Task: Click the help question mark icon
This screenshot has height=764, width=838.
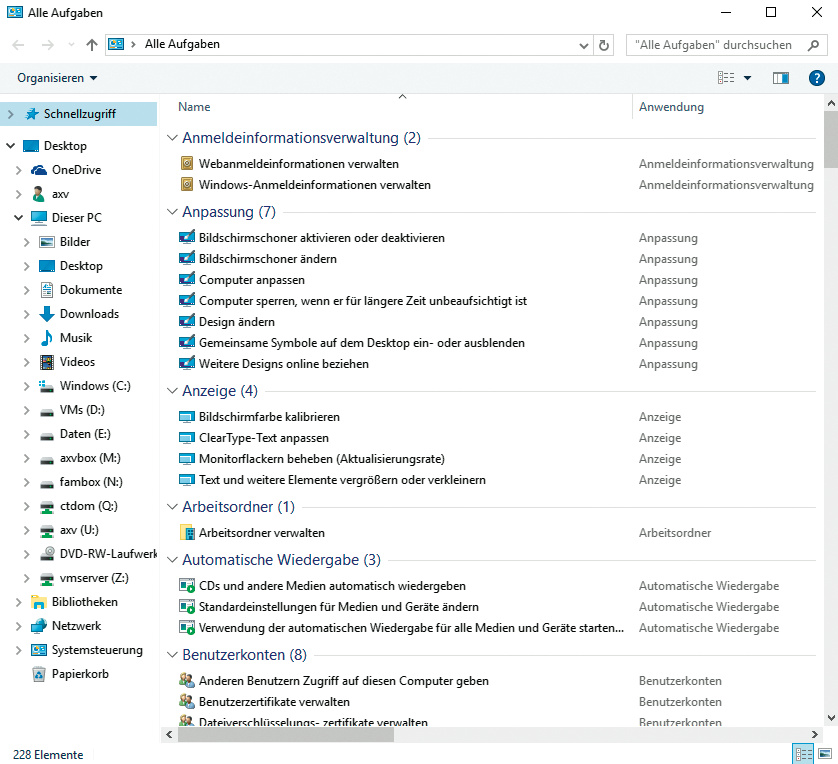Action: tap(816, 78)
